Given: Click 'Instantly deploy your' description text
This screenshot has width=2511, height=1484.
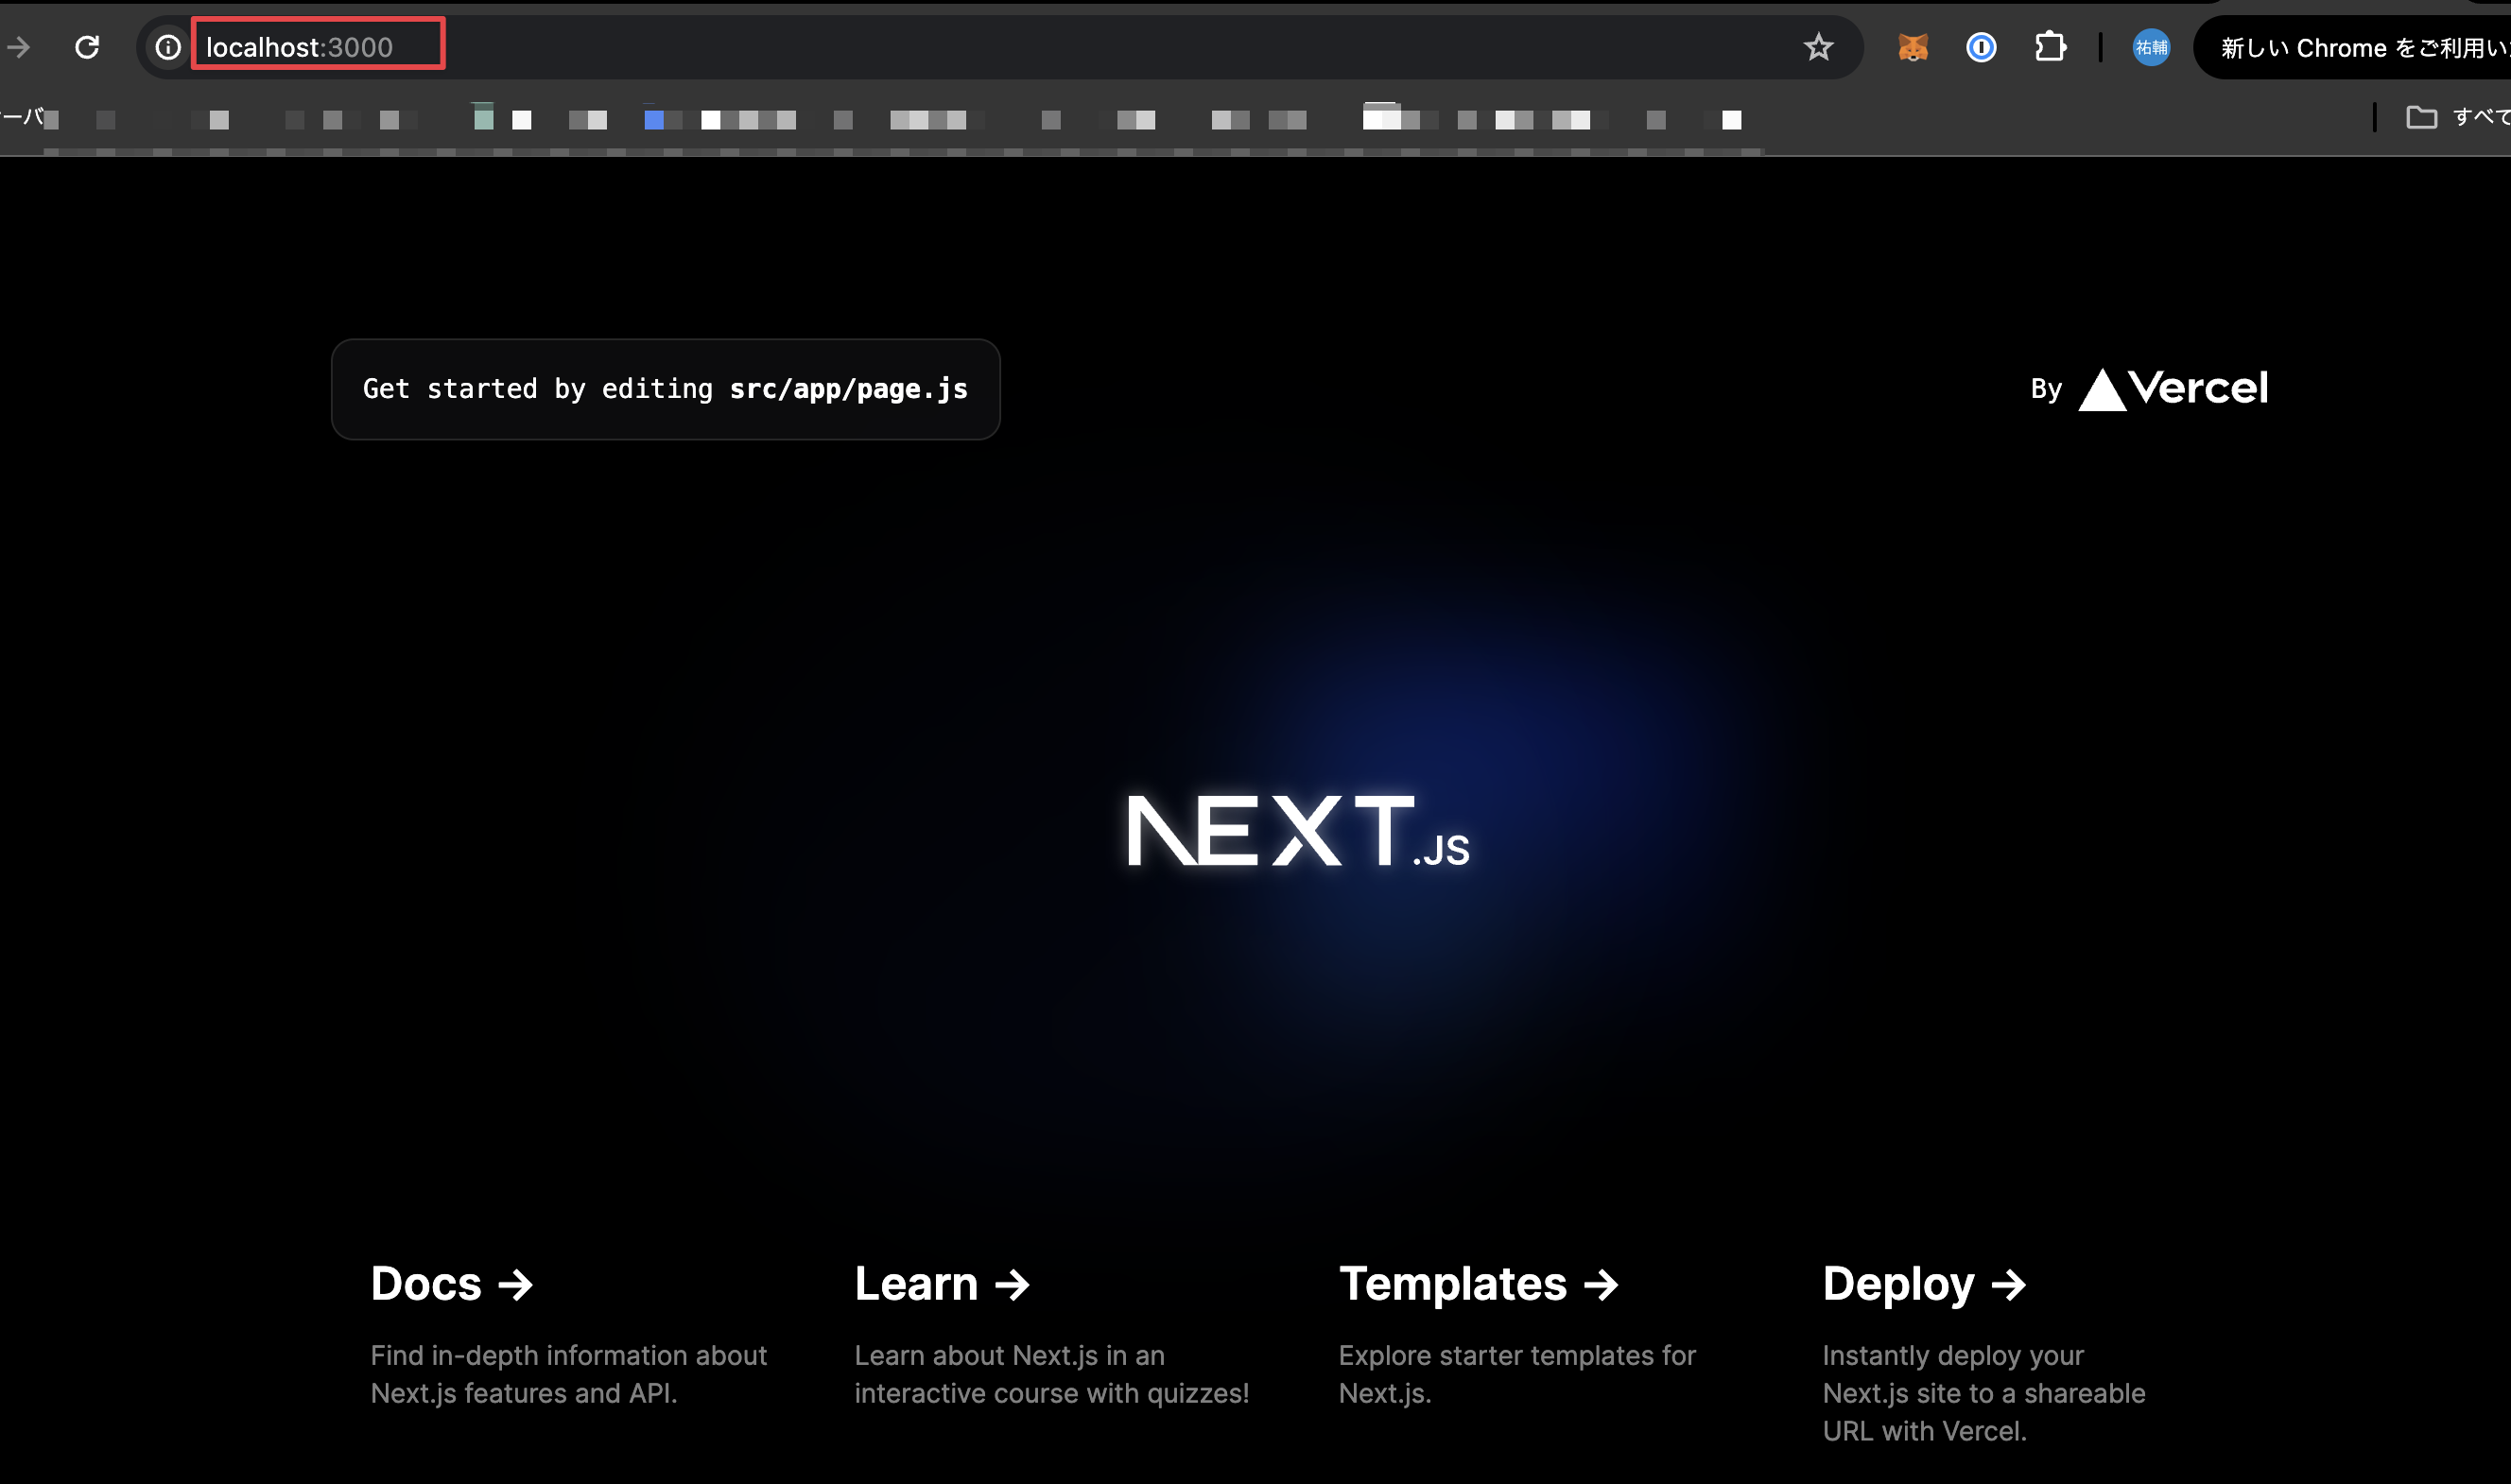Looking at the screenshot, I should point(1952,1355).
